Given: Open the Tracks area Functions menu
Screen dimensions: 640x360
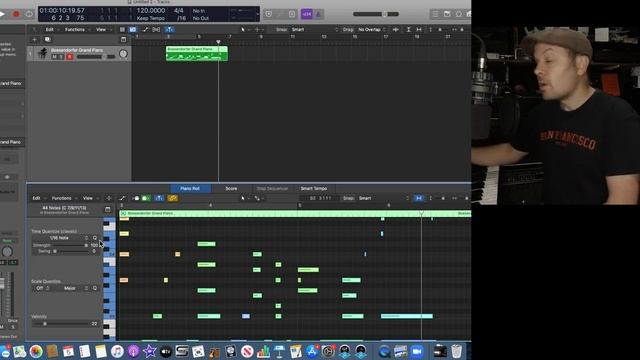Looking at the screenshot, I should (x=77, y=29).
